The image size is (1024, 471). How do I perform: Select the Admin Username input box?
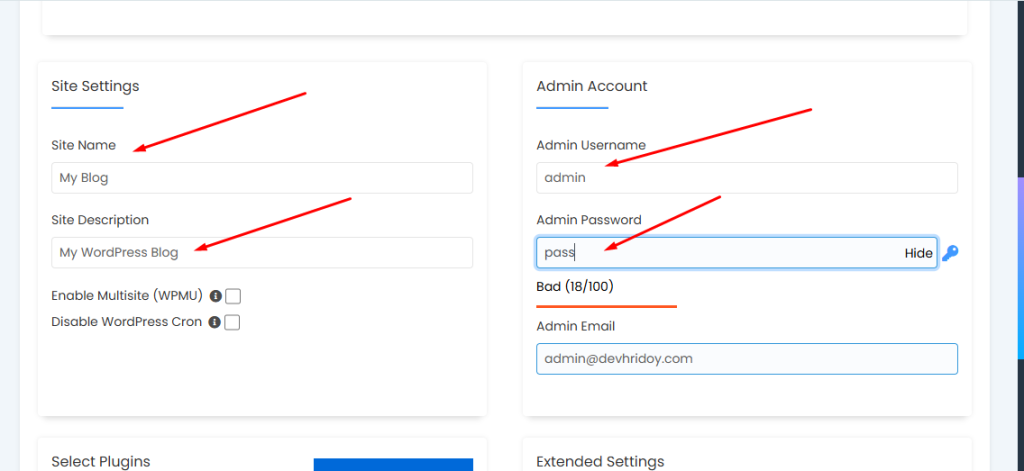(x=746, y=178)
